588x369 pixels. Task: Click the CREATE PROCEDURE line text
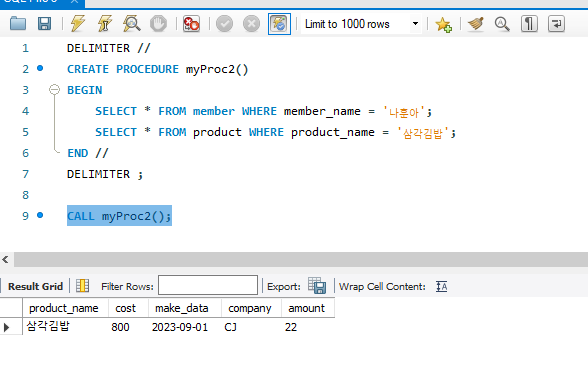[x=158, y=69]
